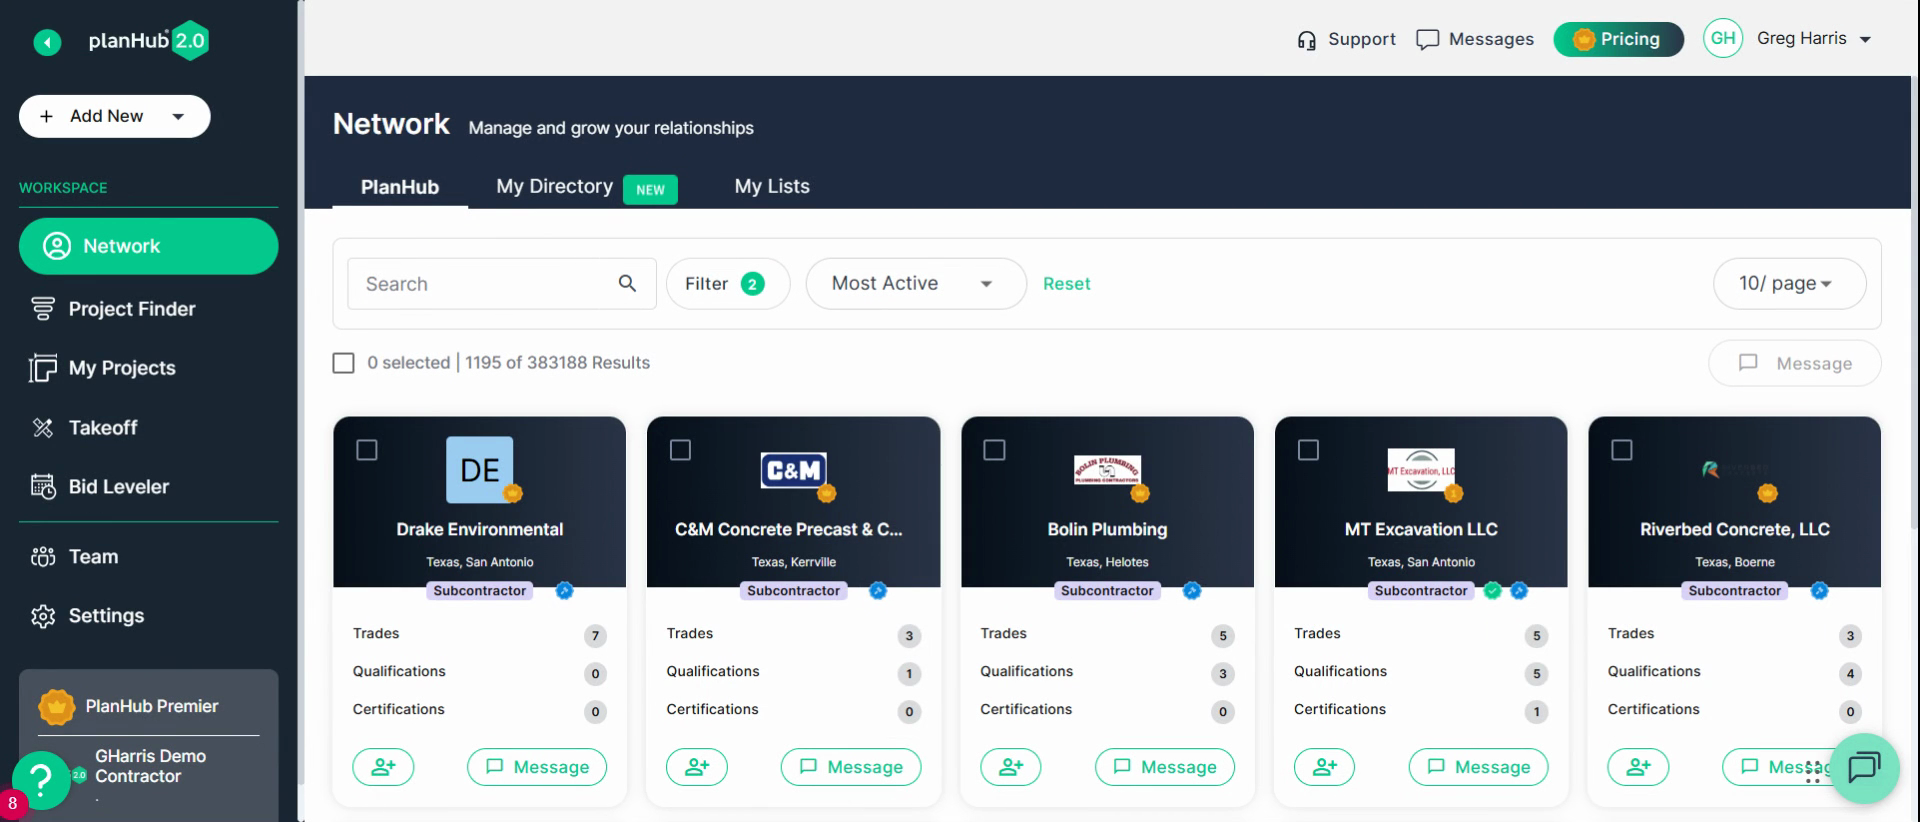Select the Drake Environmental card checkbox
1920x822 pixels.
click(x=367, y=450)
